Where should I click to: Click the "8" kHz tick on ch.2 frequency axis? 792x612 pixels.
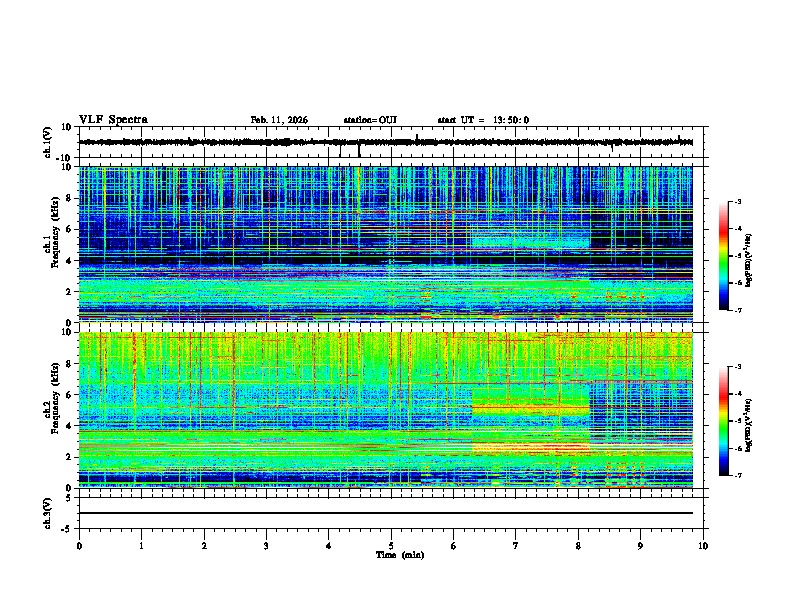(x=70, y=364)
